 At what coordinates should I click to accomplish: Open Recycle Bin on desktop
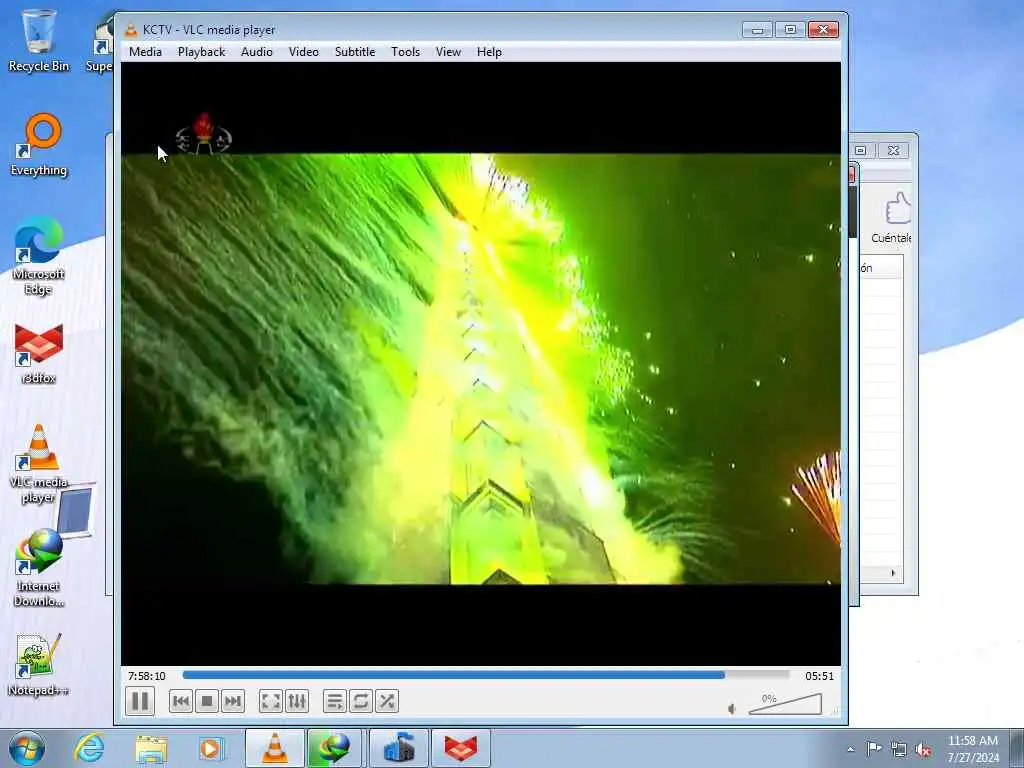coord(39,40)
